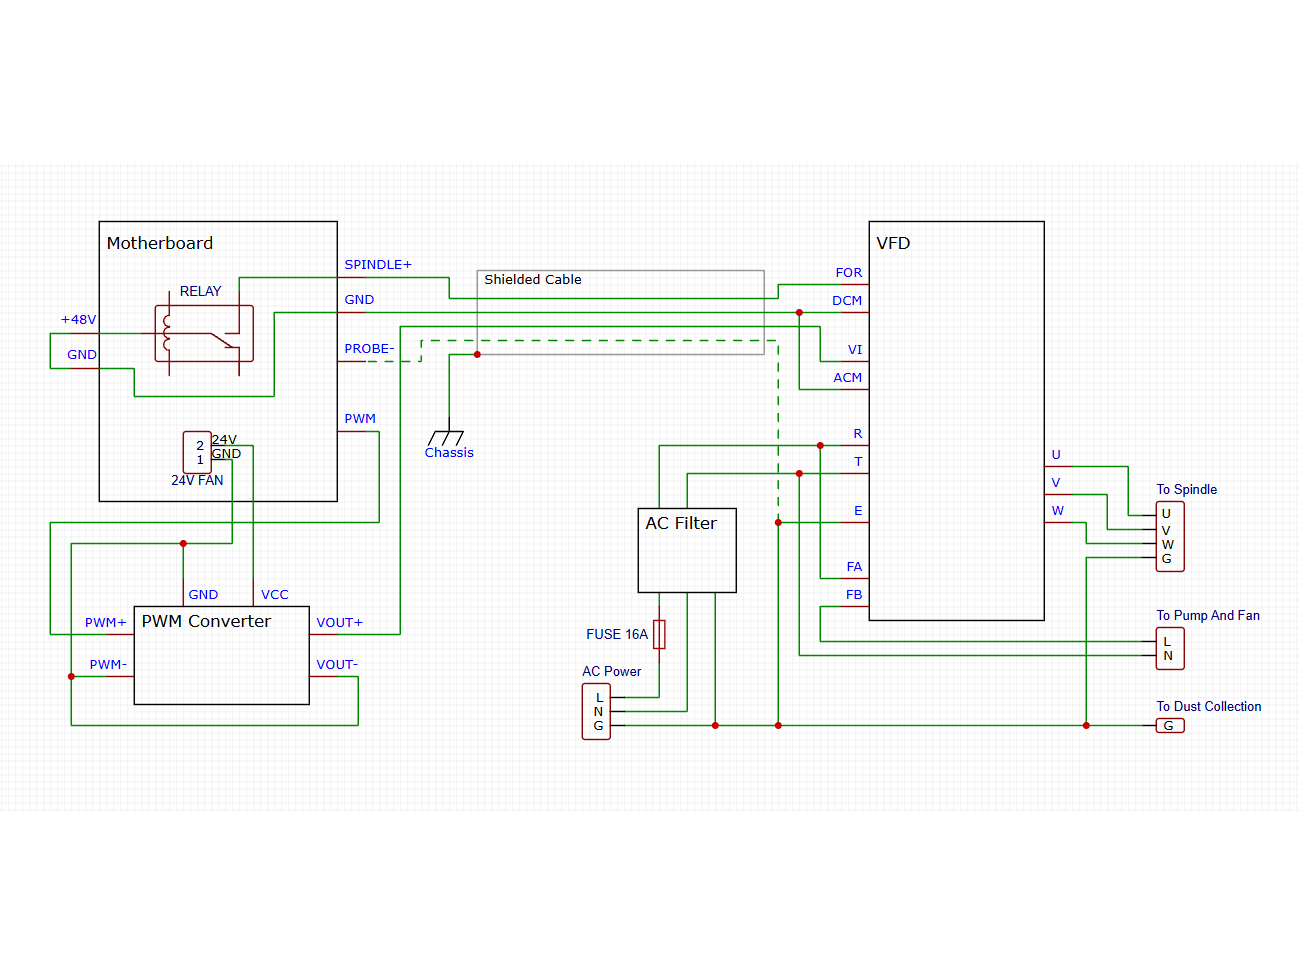This screenshot has height=975, width=1300.
Task: Select the AC Power label
Action: 612,672
